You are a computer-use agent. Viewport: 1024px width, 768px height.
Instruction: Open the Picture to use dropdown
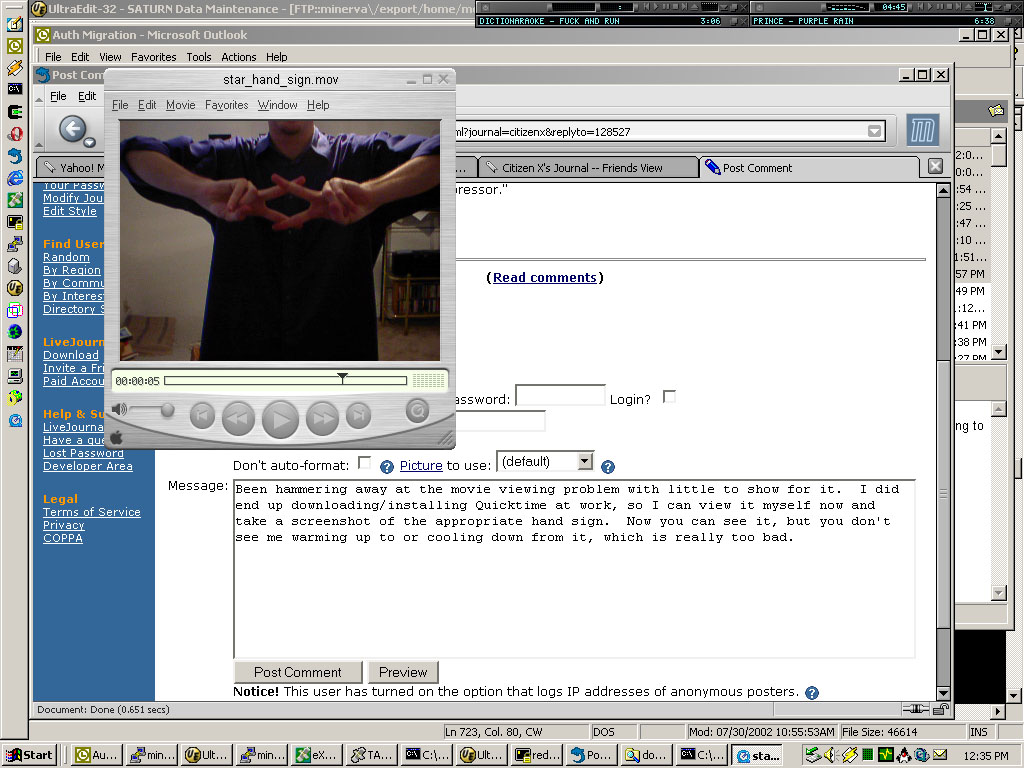tap(585, 462)
